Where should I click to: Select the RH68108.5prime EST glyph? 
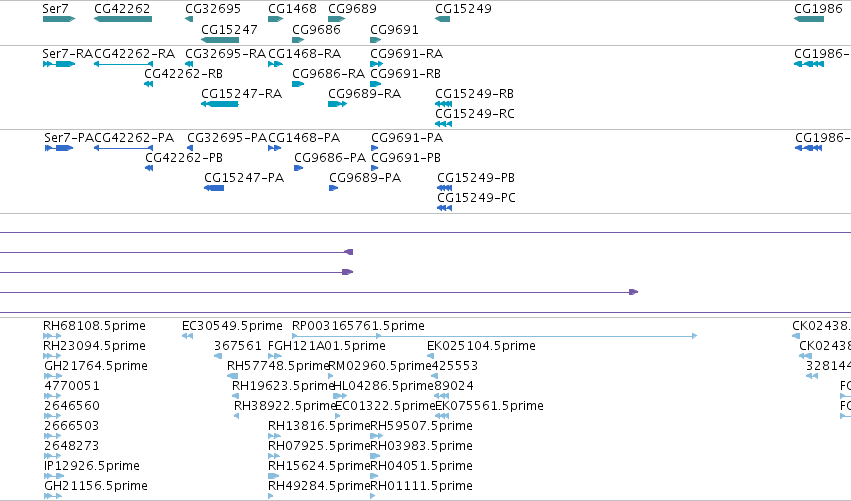click(52, 336)
